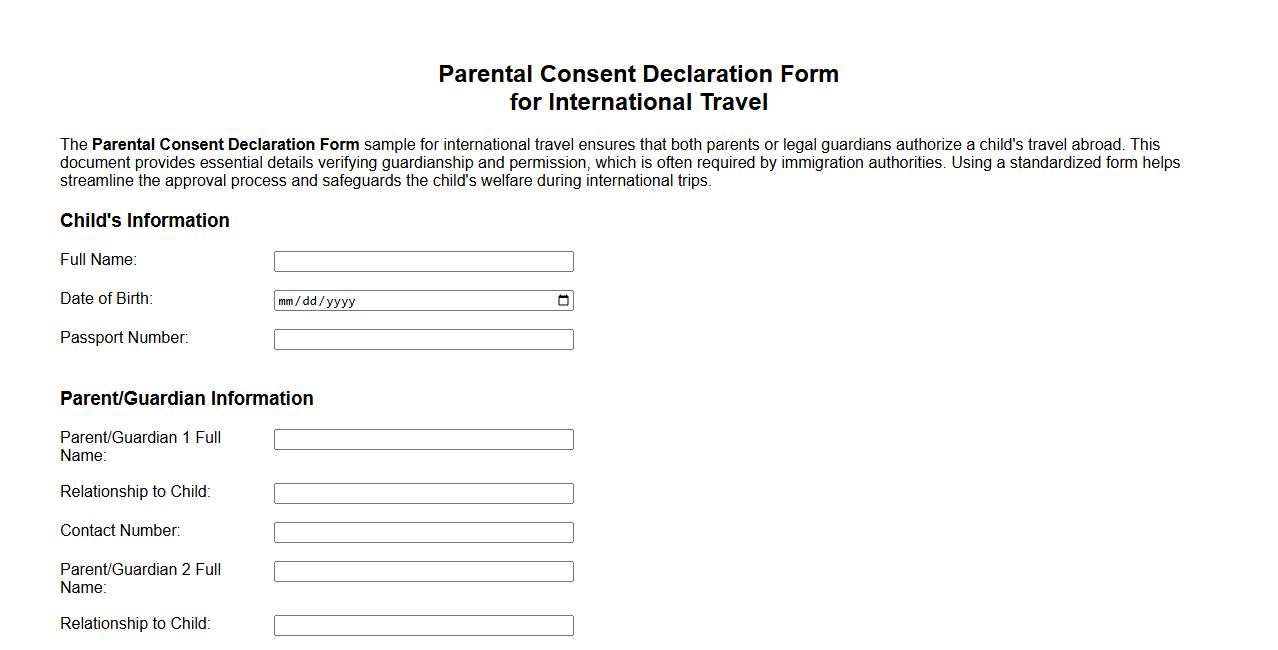The image size is (1278, 650).
Task: Focus the Contact Number input field
Action: 423,531
